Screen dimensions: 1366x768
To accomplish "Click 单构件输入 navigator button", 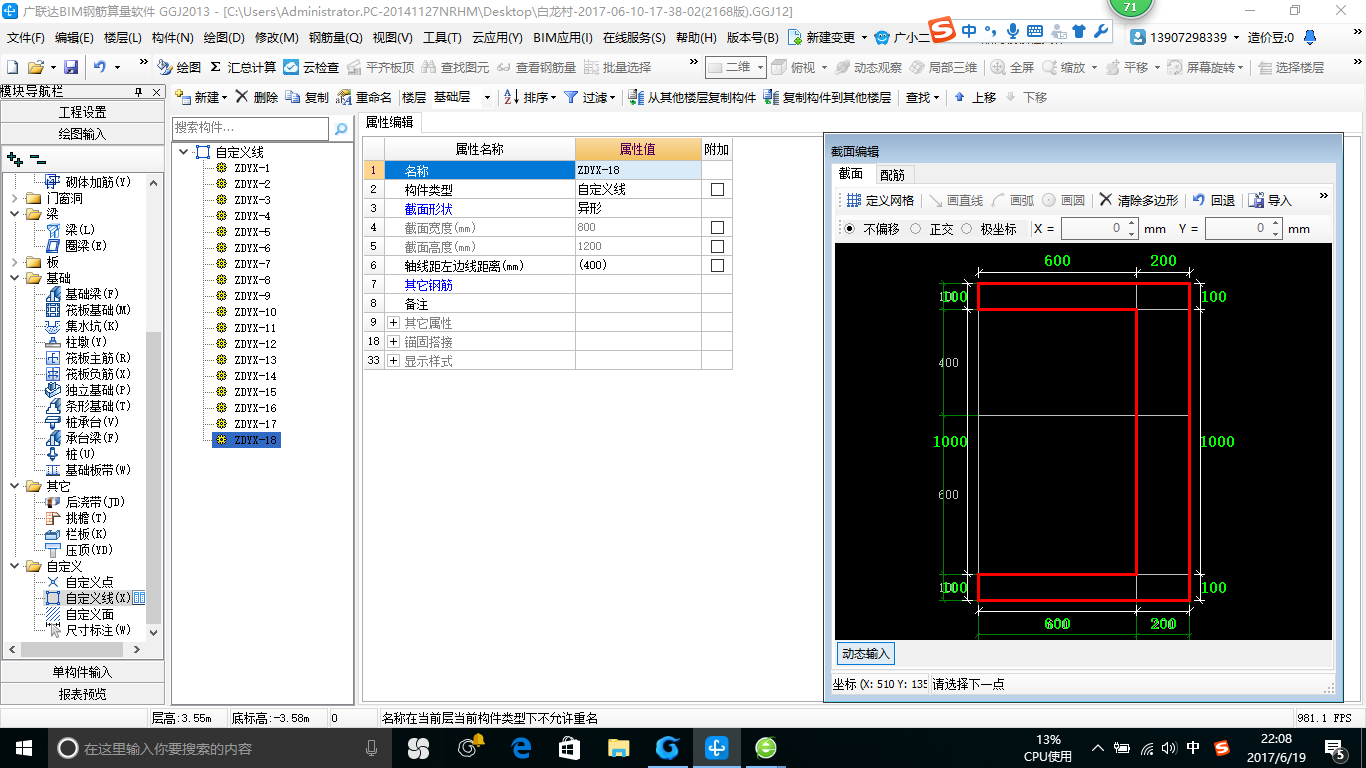I will [82, 672].
